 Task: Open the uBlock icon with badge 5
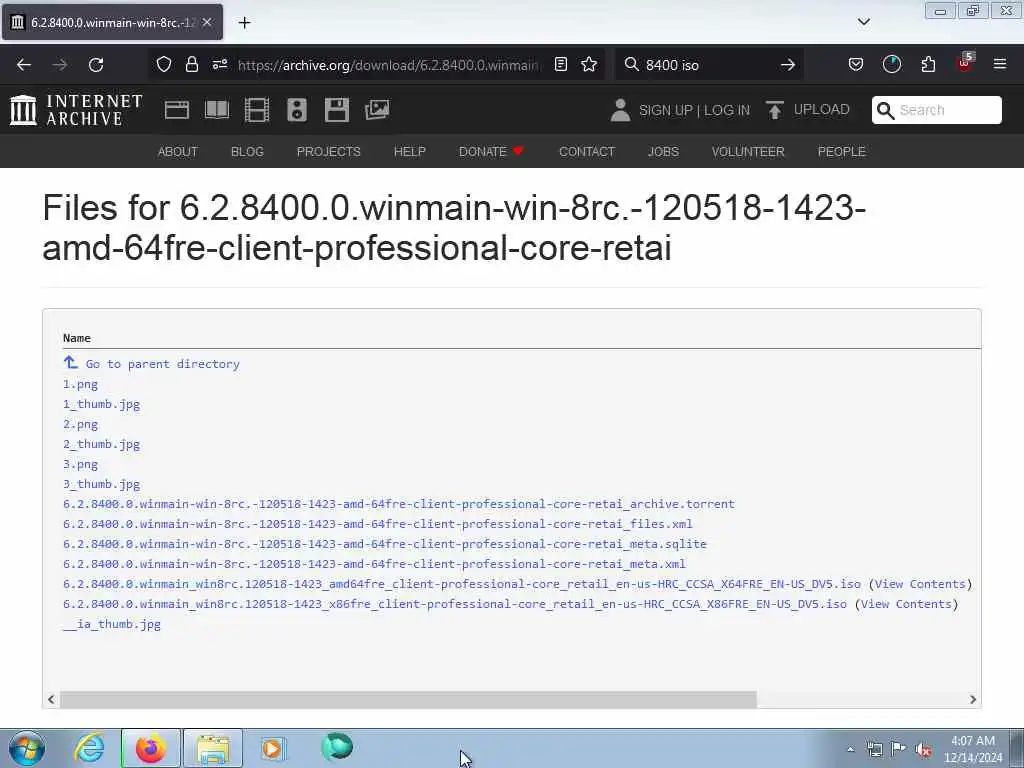pos(965,63)
